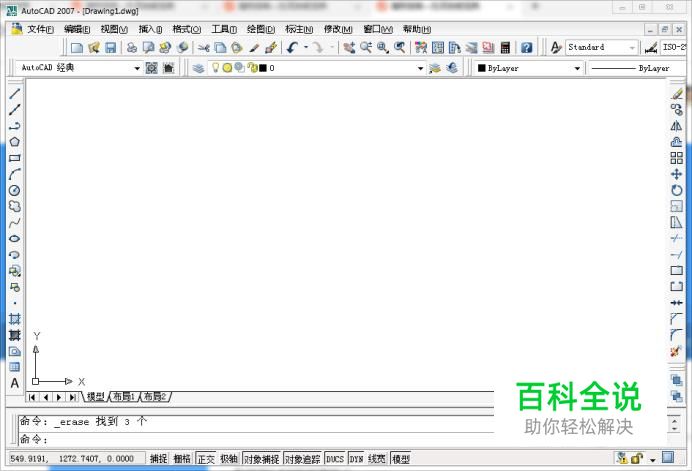Select the Ellipse tool
The height and width of the screenshot is (471, 692).
(15, 238)
